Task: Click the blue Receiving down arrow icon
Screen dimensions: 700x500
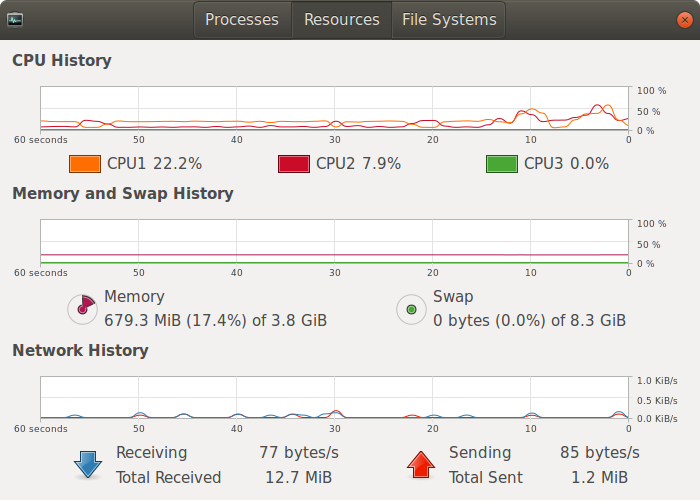Action: (x=88, y=465)
